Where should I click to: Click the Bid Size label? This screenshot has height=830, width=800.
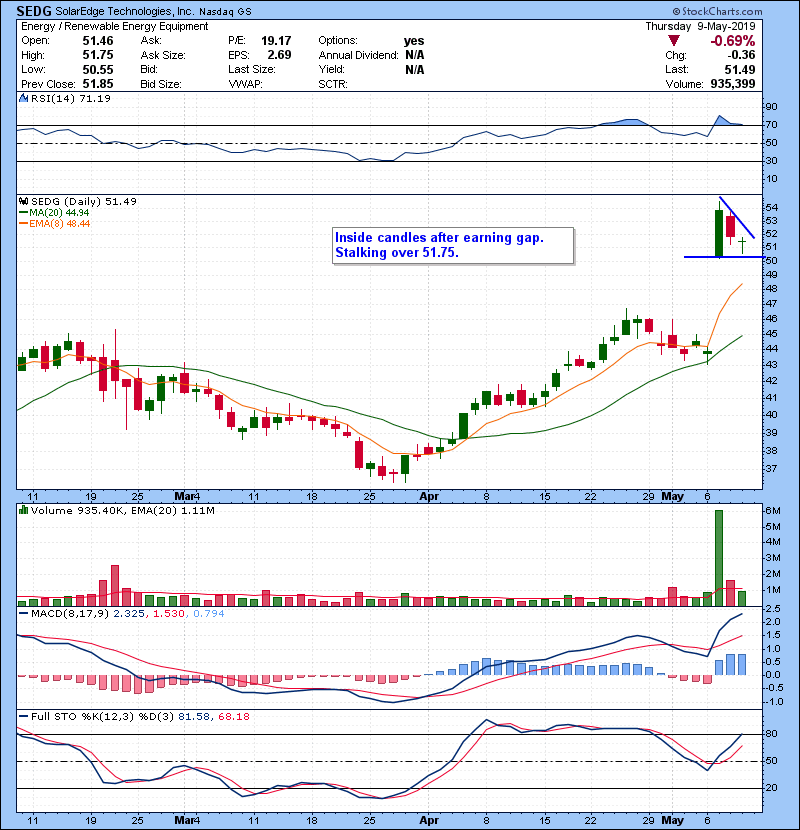[161, 84]
